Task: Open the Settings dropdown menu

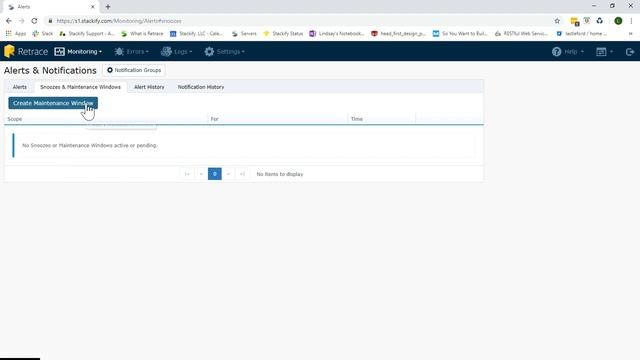Action: pyautogui.click(x=224, y=51)
